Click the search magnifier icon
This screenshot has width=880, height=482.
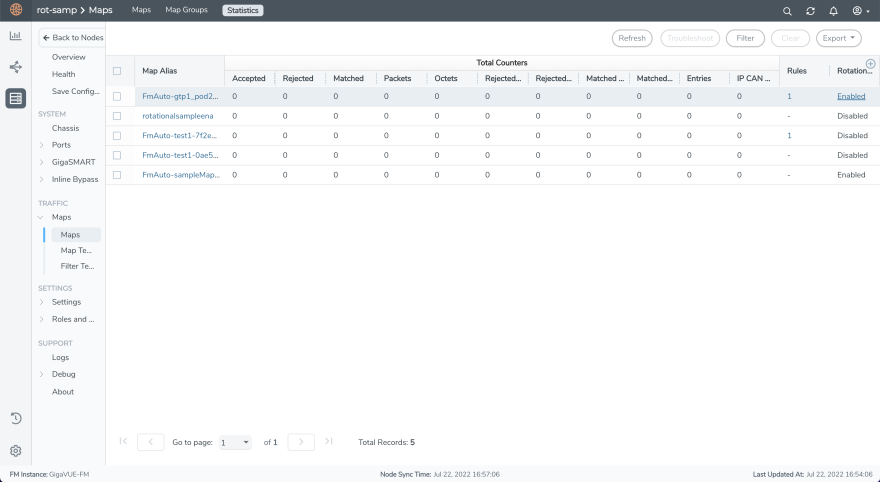[787, 11]
